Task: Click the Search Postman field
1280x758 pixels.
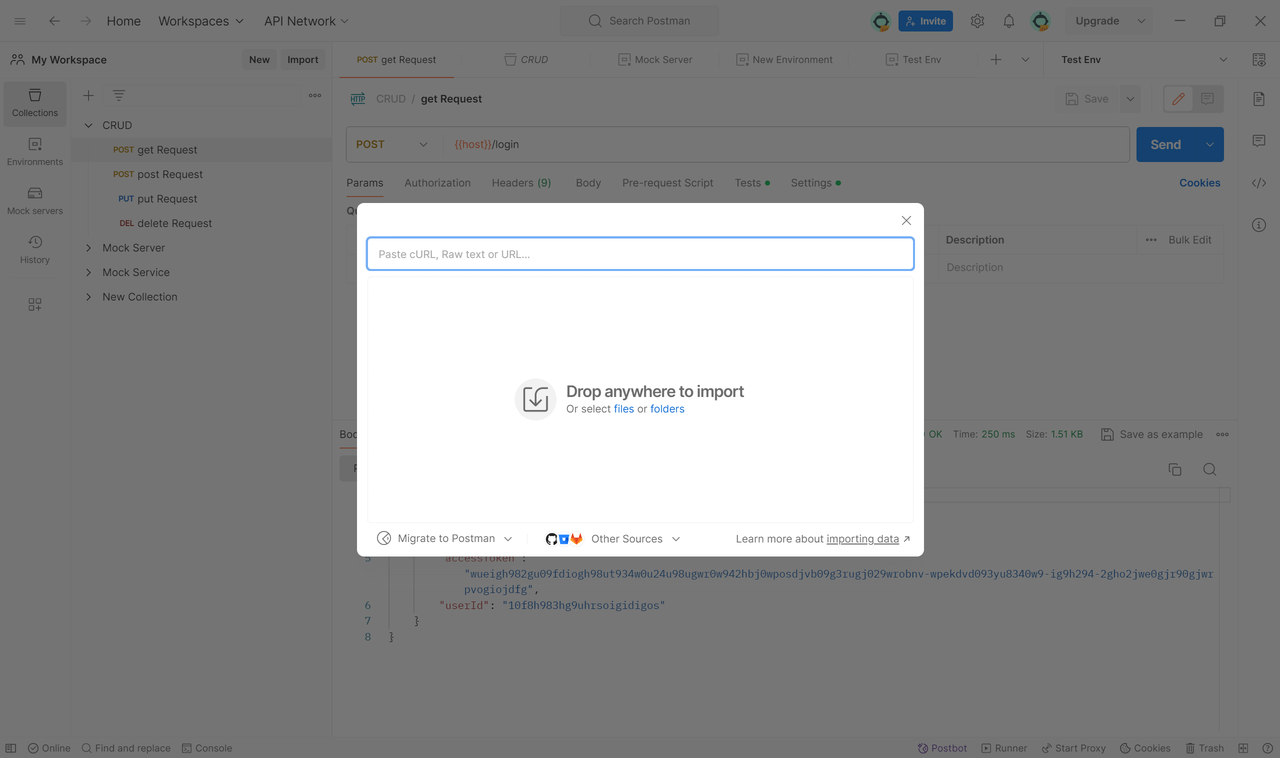Action: pos(640,21)
